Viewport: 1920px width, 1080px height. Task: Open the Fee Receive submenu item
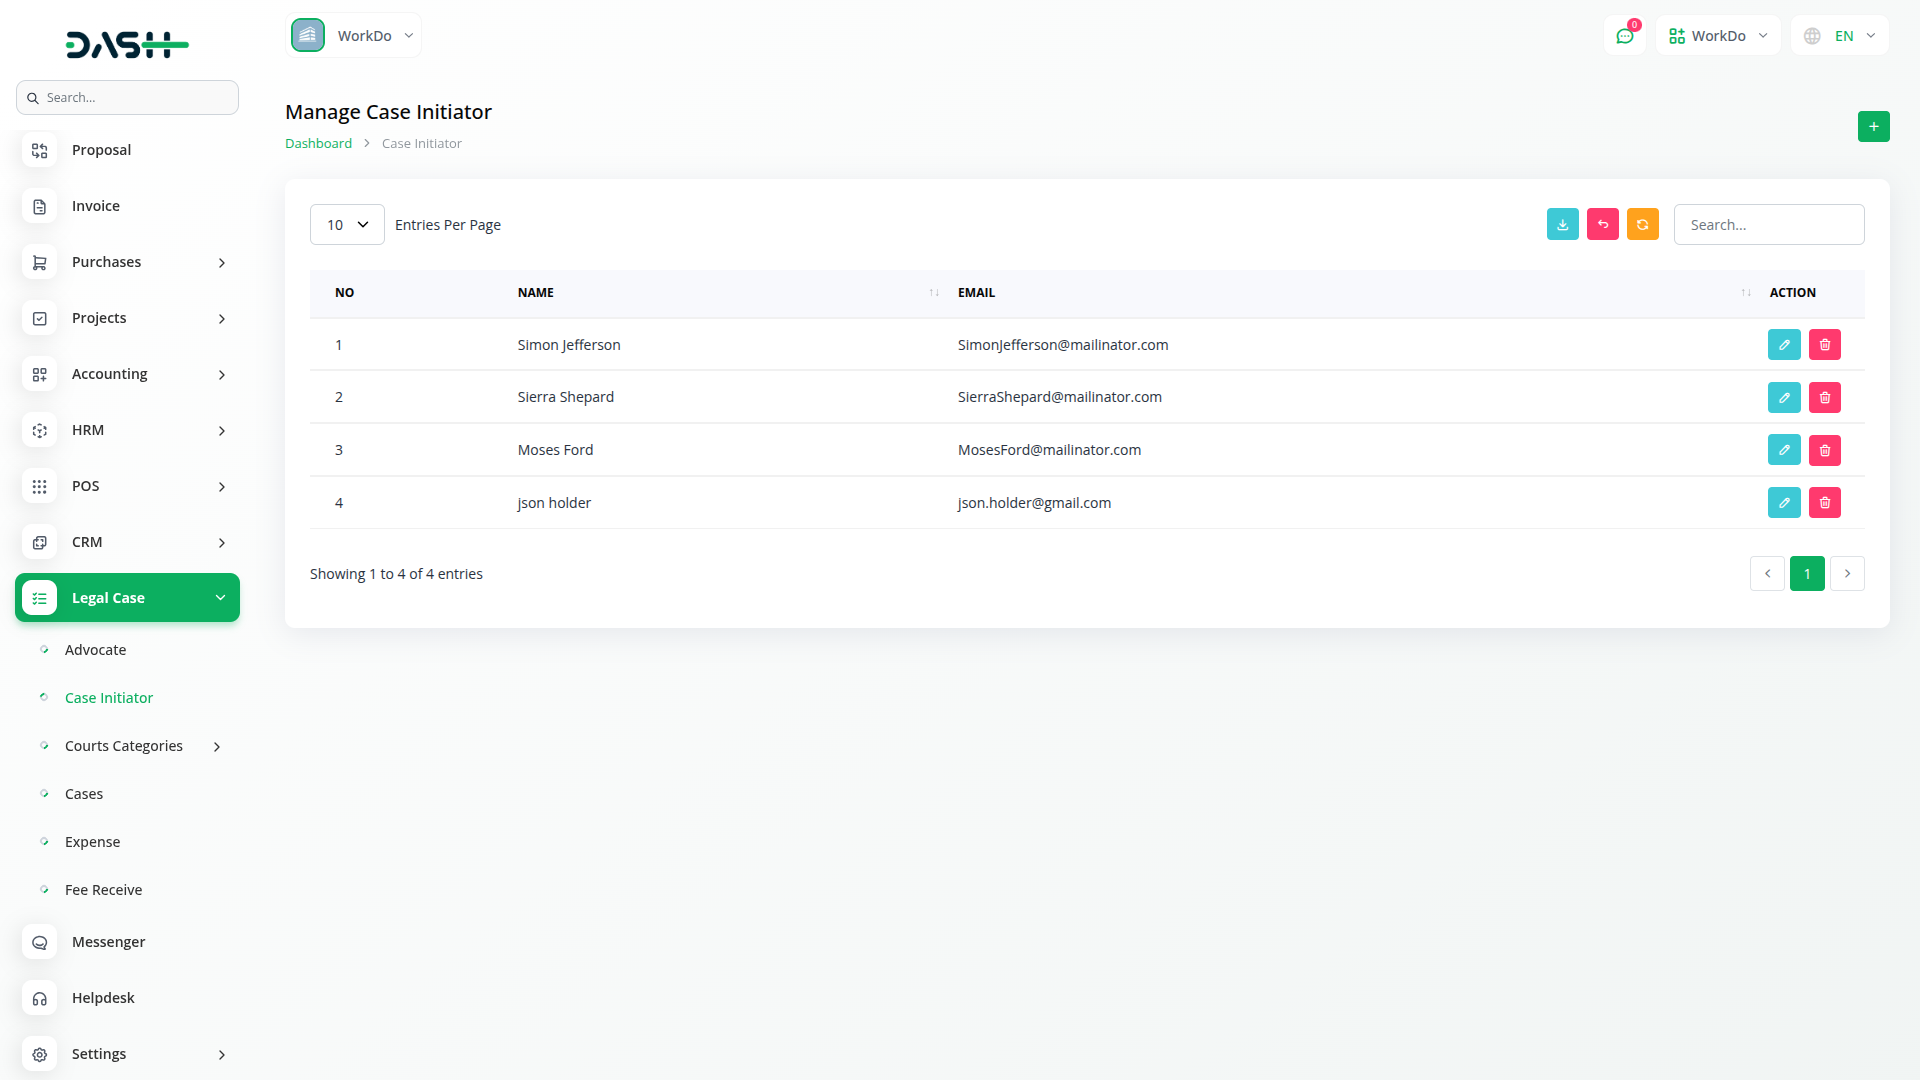(x=103, y=890)
